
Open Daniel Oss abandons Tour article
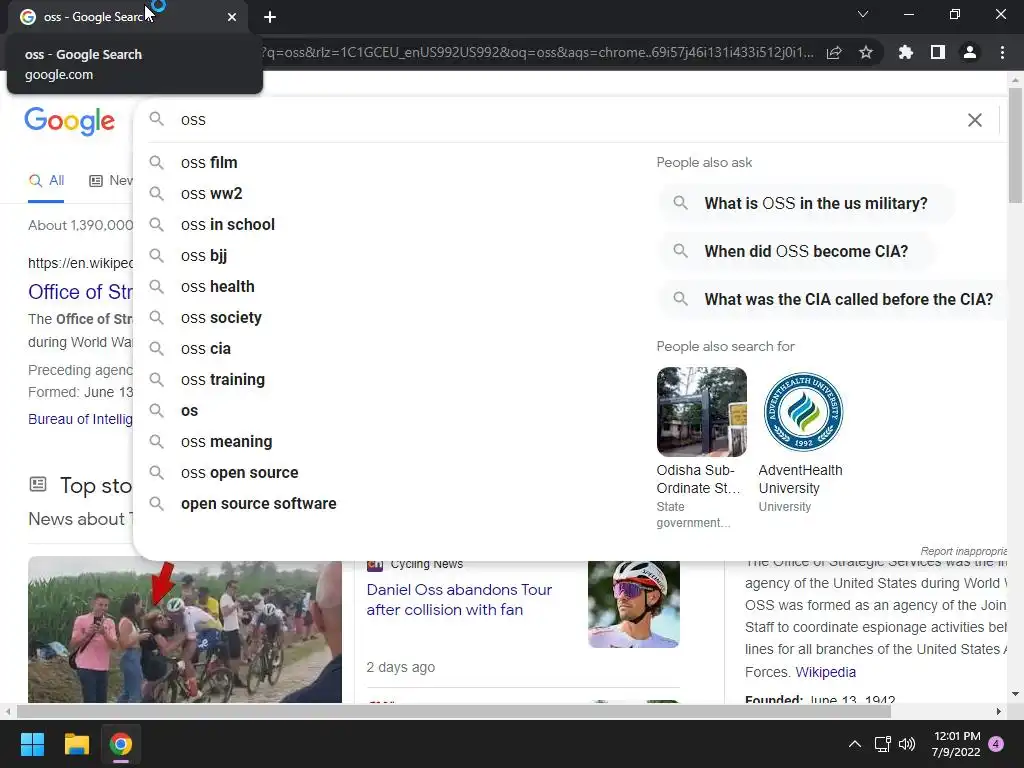point(459,600)
